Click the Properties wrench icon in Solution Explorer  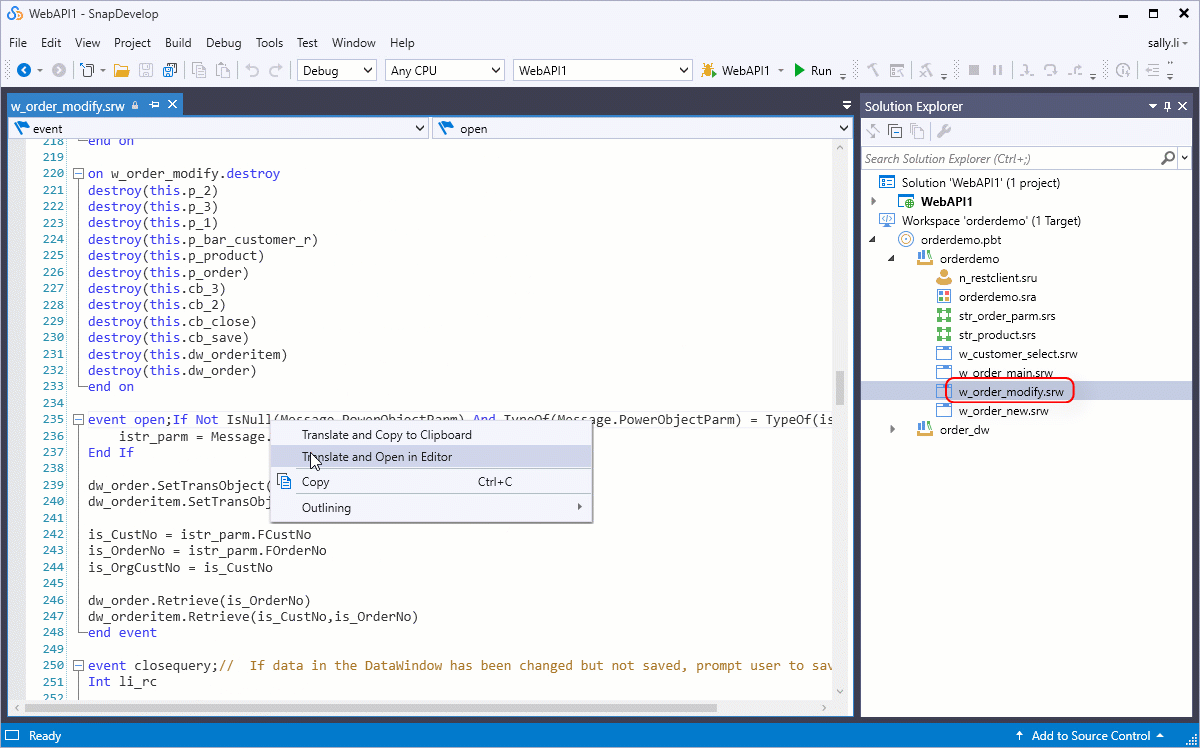[943, 131]
